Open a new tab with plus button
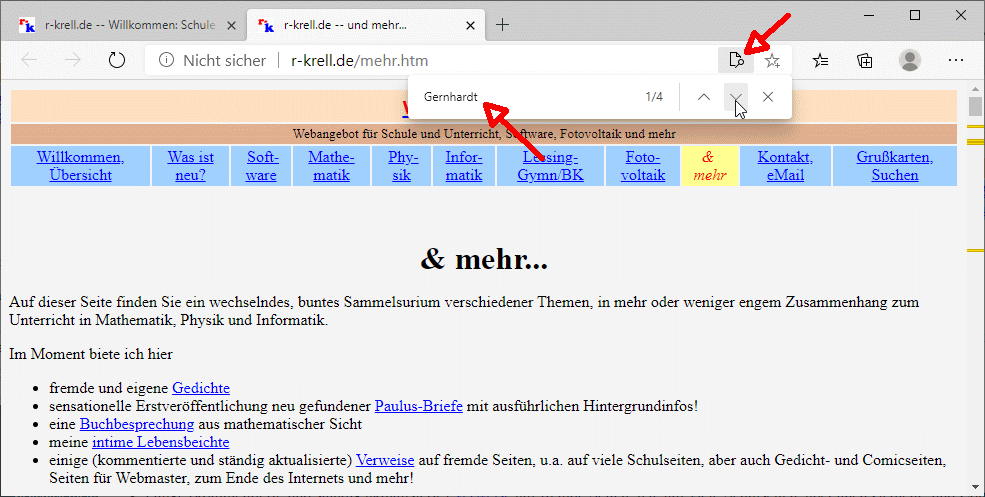Screen dimensions: 985x497 (x=503, y=24)
